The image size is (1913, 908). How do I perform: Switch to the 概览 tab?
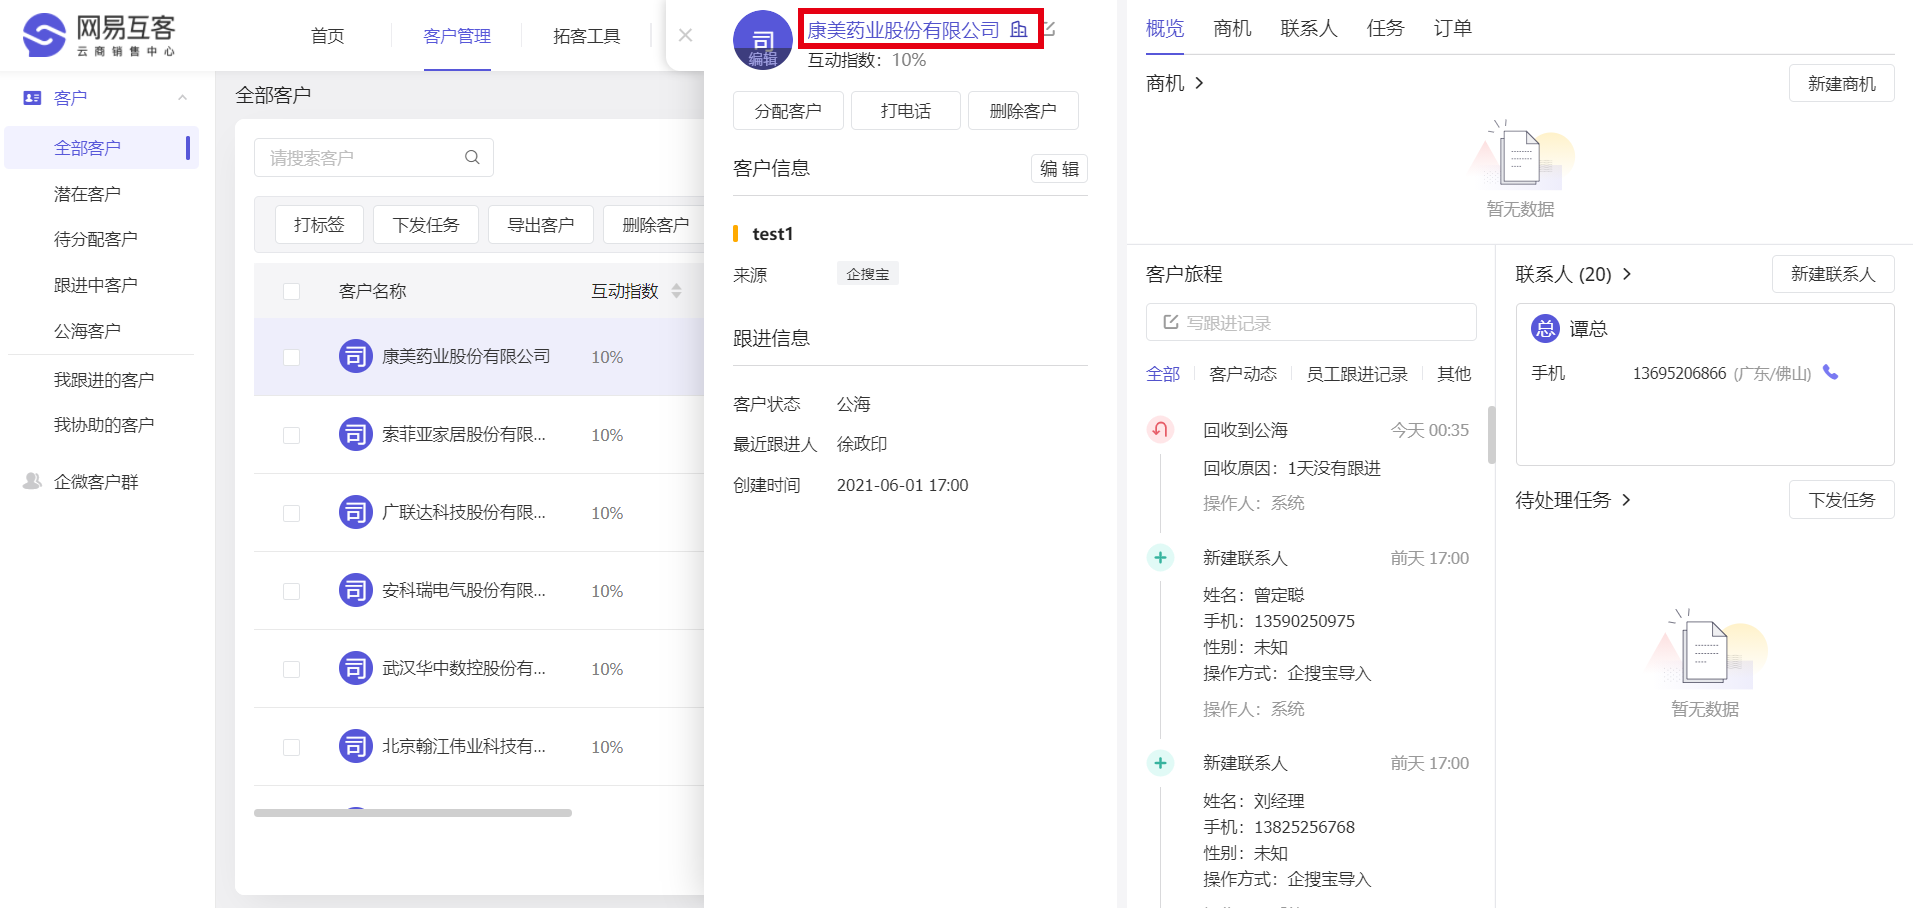pyautogui.click(x=1165, y=28)
